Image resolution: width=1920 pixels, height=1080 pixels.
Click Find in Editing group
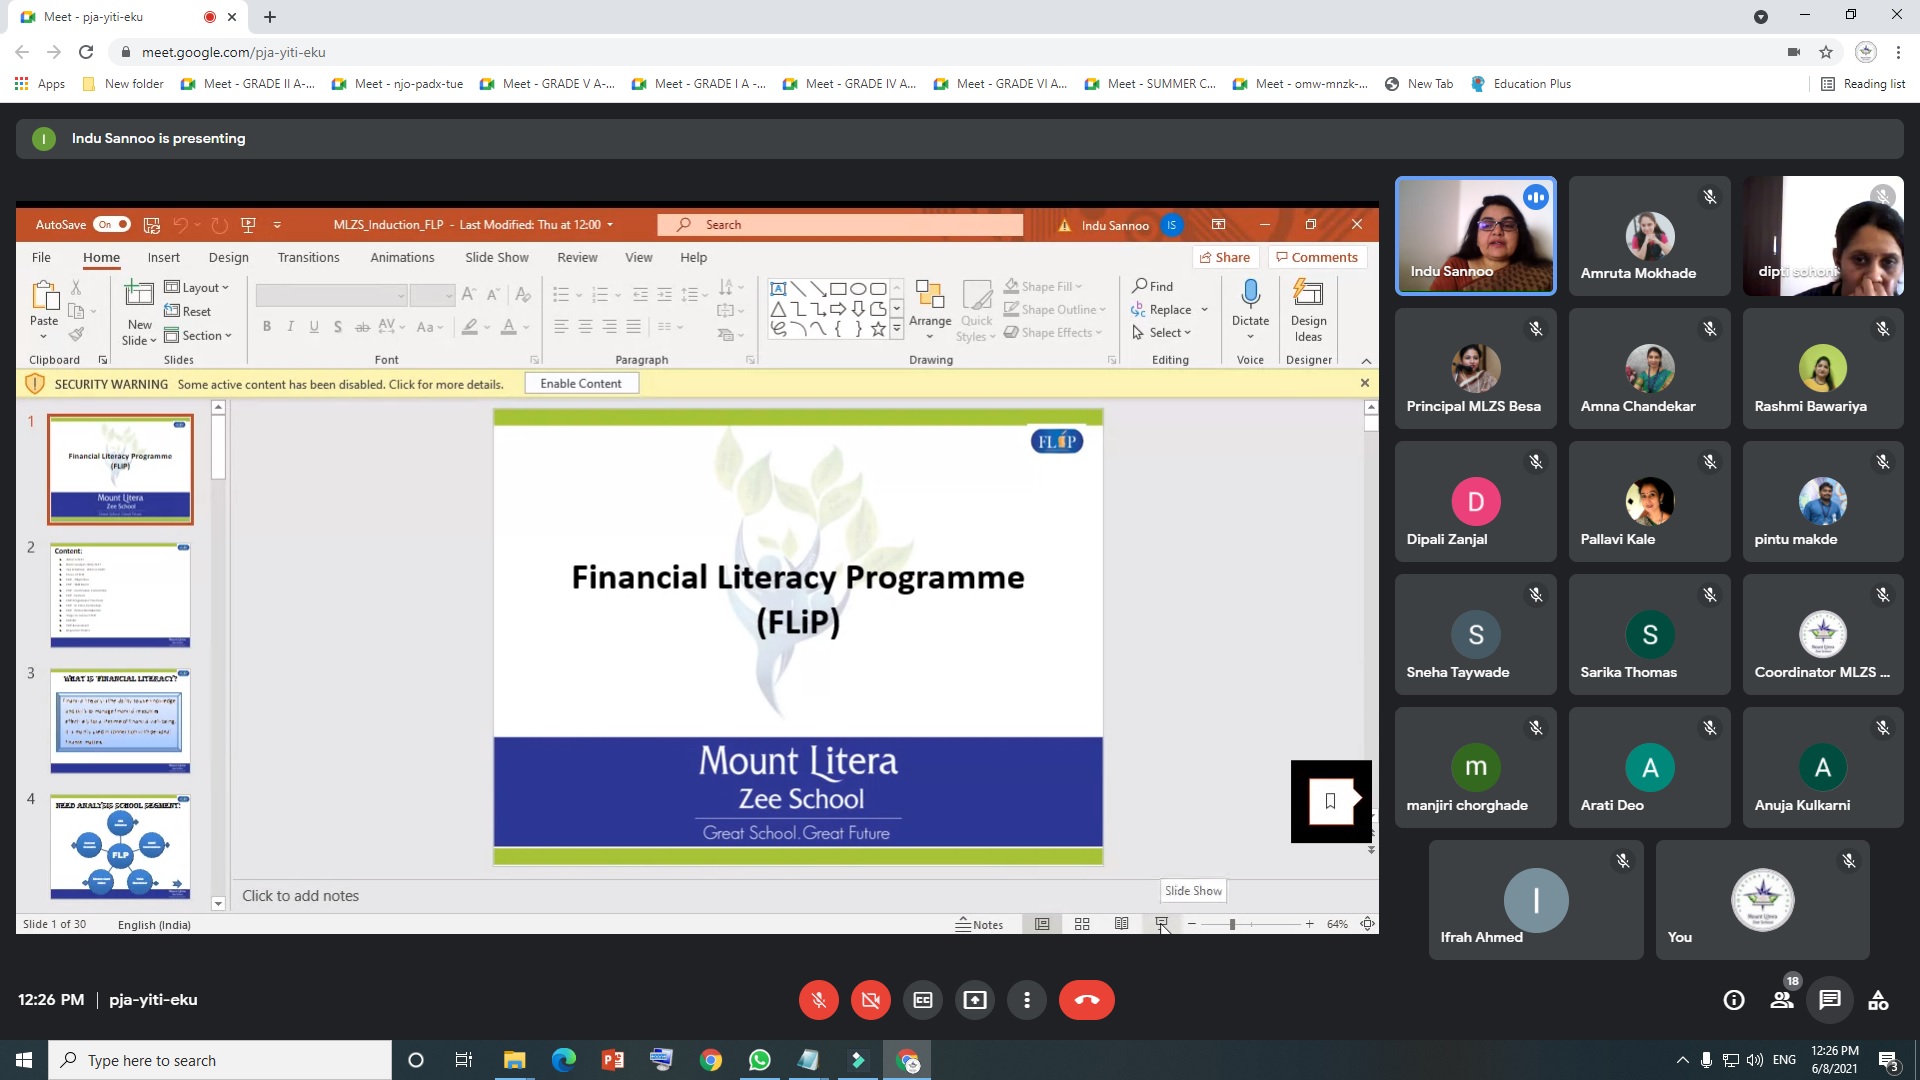click(1153, 286)
